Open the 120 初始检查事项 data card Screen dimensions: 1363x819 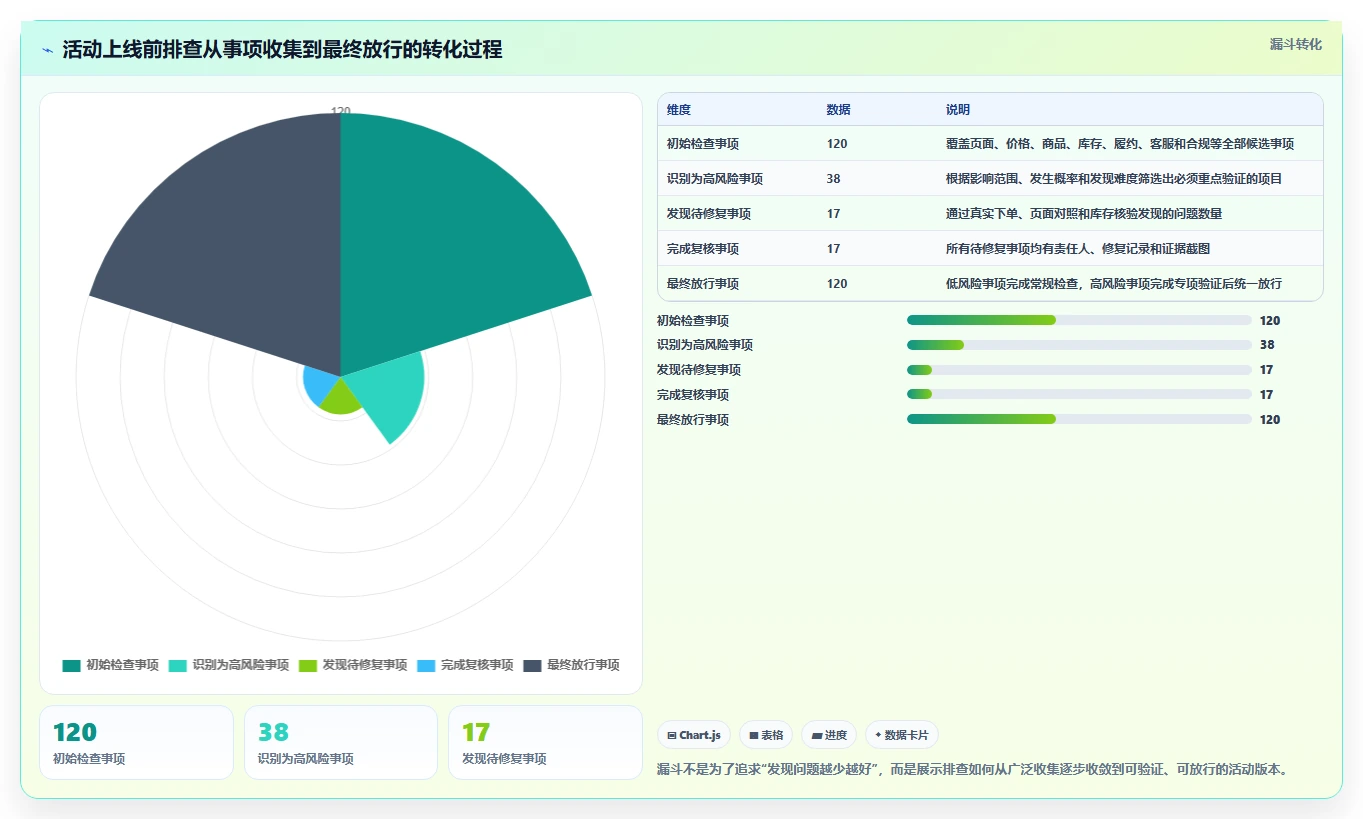(136, 742)
